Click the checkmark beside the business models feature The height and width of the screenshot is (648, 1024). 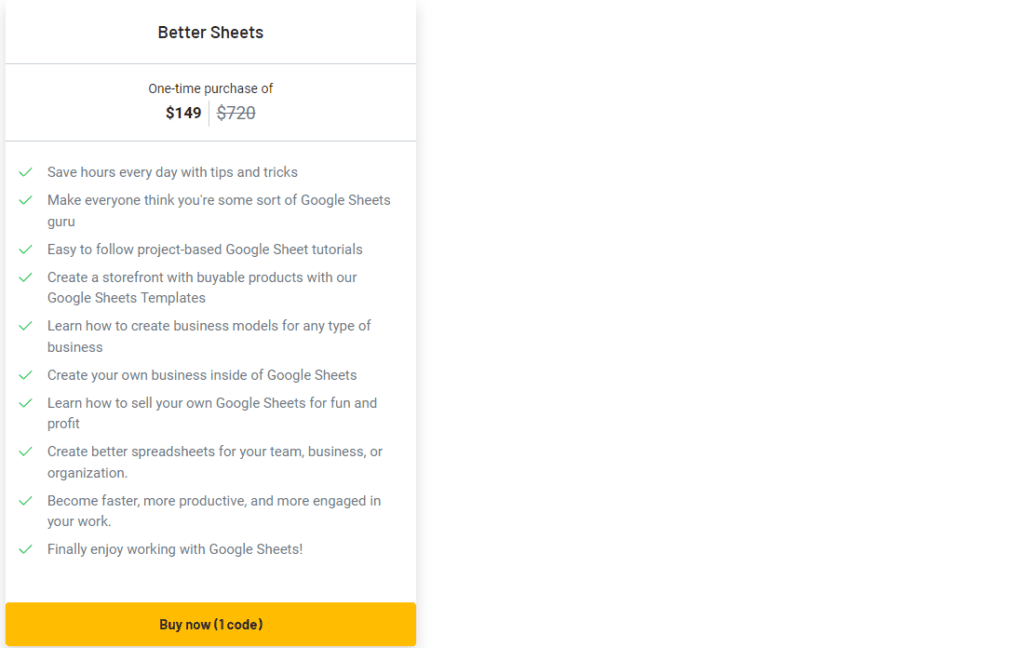25,326
